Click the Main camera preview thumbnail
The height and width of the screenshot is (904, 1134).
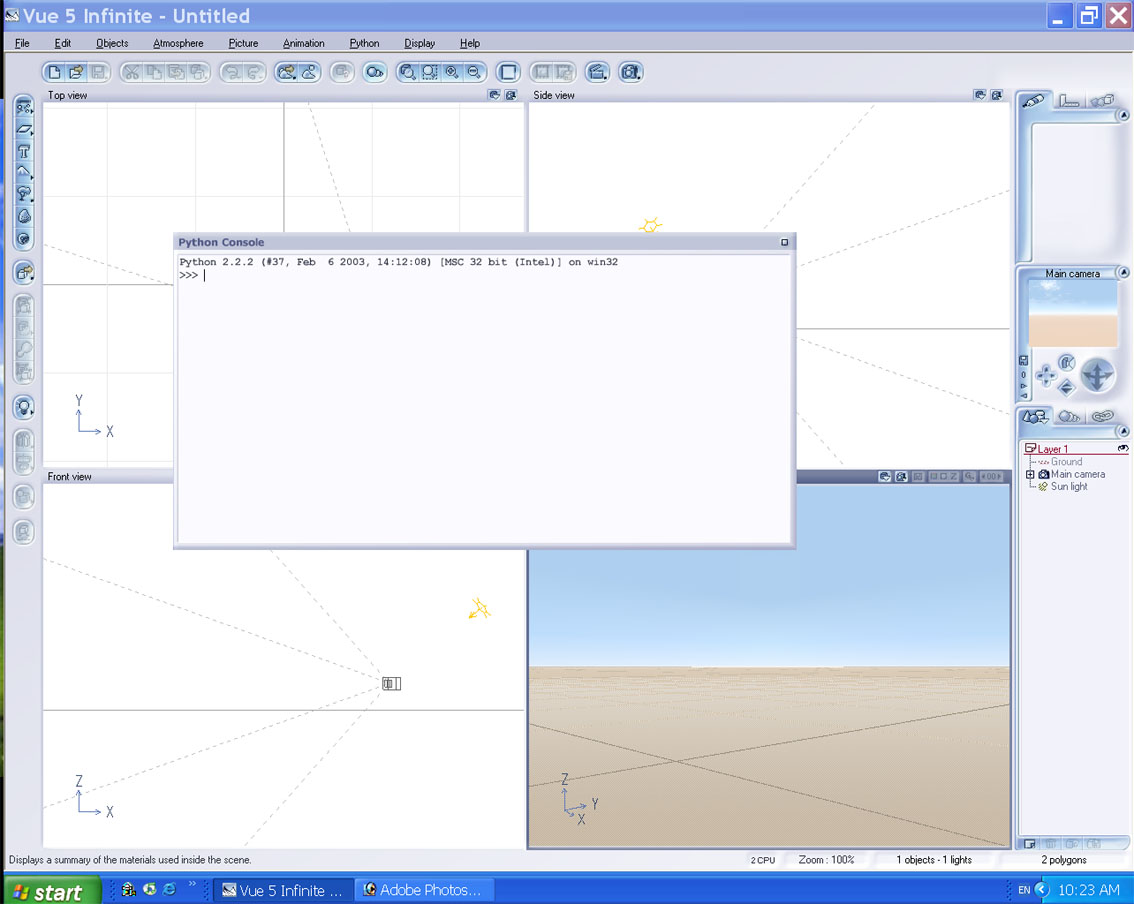click(x=1072, y=312)
